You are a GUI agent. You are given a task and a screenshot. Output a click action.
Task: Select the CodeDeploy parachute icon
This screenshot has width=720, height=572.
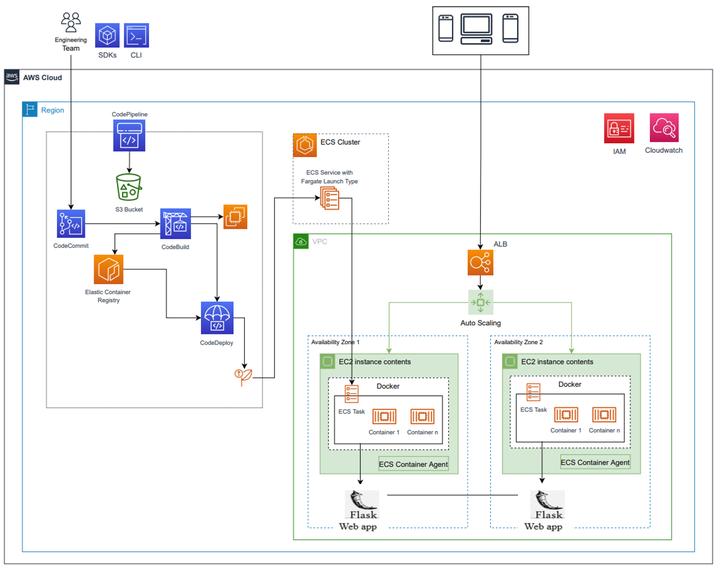point(217,318)
